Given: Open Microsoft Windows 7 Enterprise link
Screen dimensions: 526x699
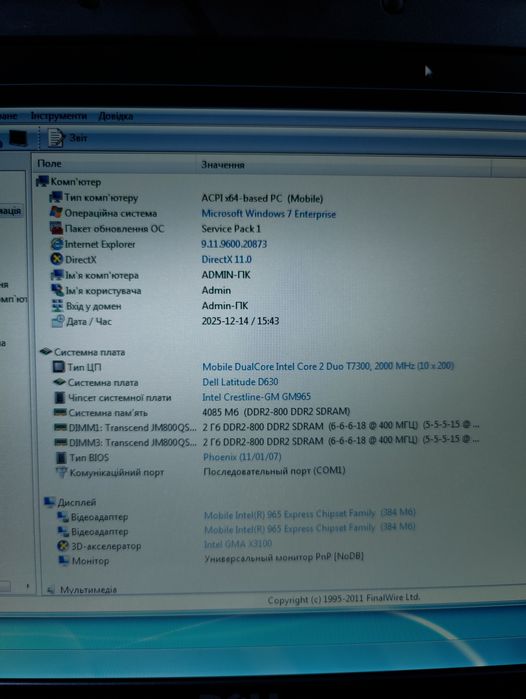Looking at the screenshot, I should [x=268, y=214].
